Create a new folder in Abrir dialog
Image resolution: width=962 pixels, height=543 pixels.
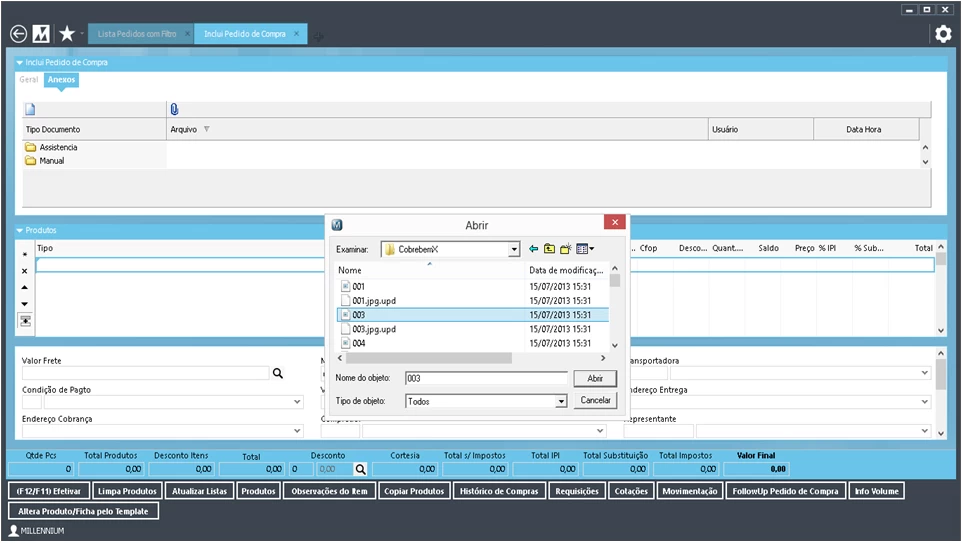pyautogui.click(x=565, y=249)
